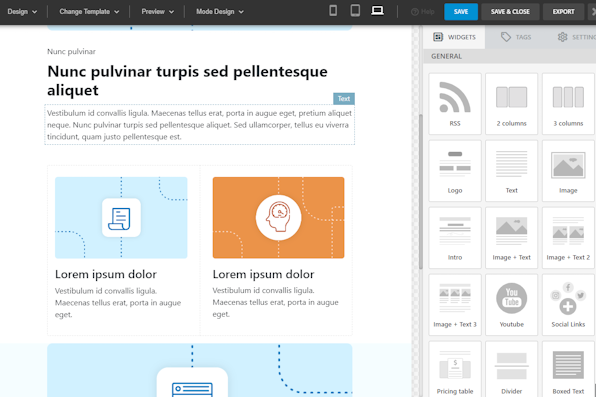
Task: Select the small Nunc pulvinar subtitle
Action: pos(71,51)
